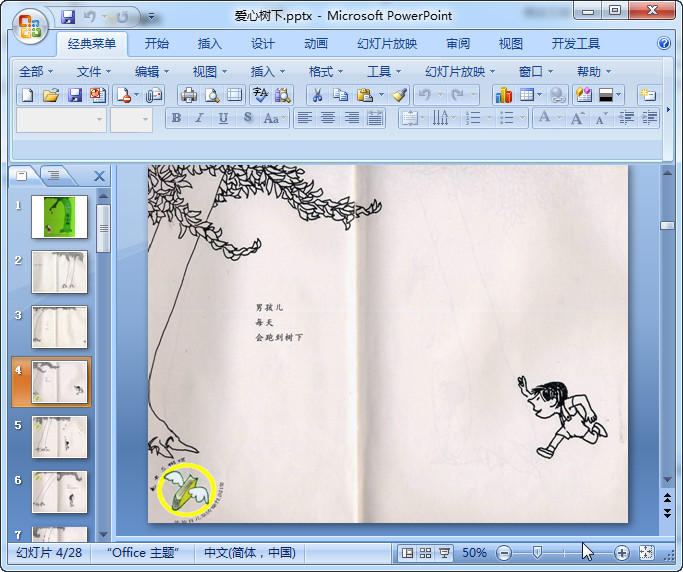Viewport: 683px width, 572px height.
Task: Open the font size combo box
Action: tap(132, 119)
